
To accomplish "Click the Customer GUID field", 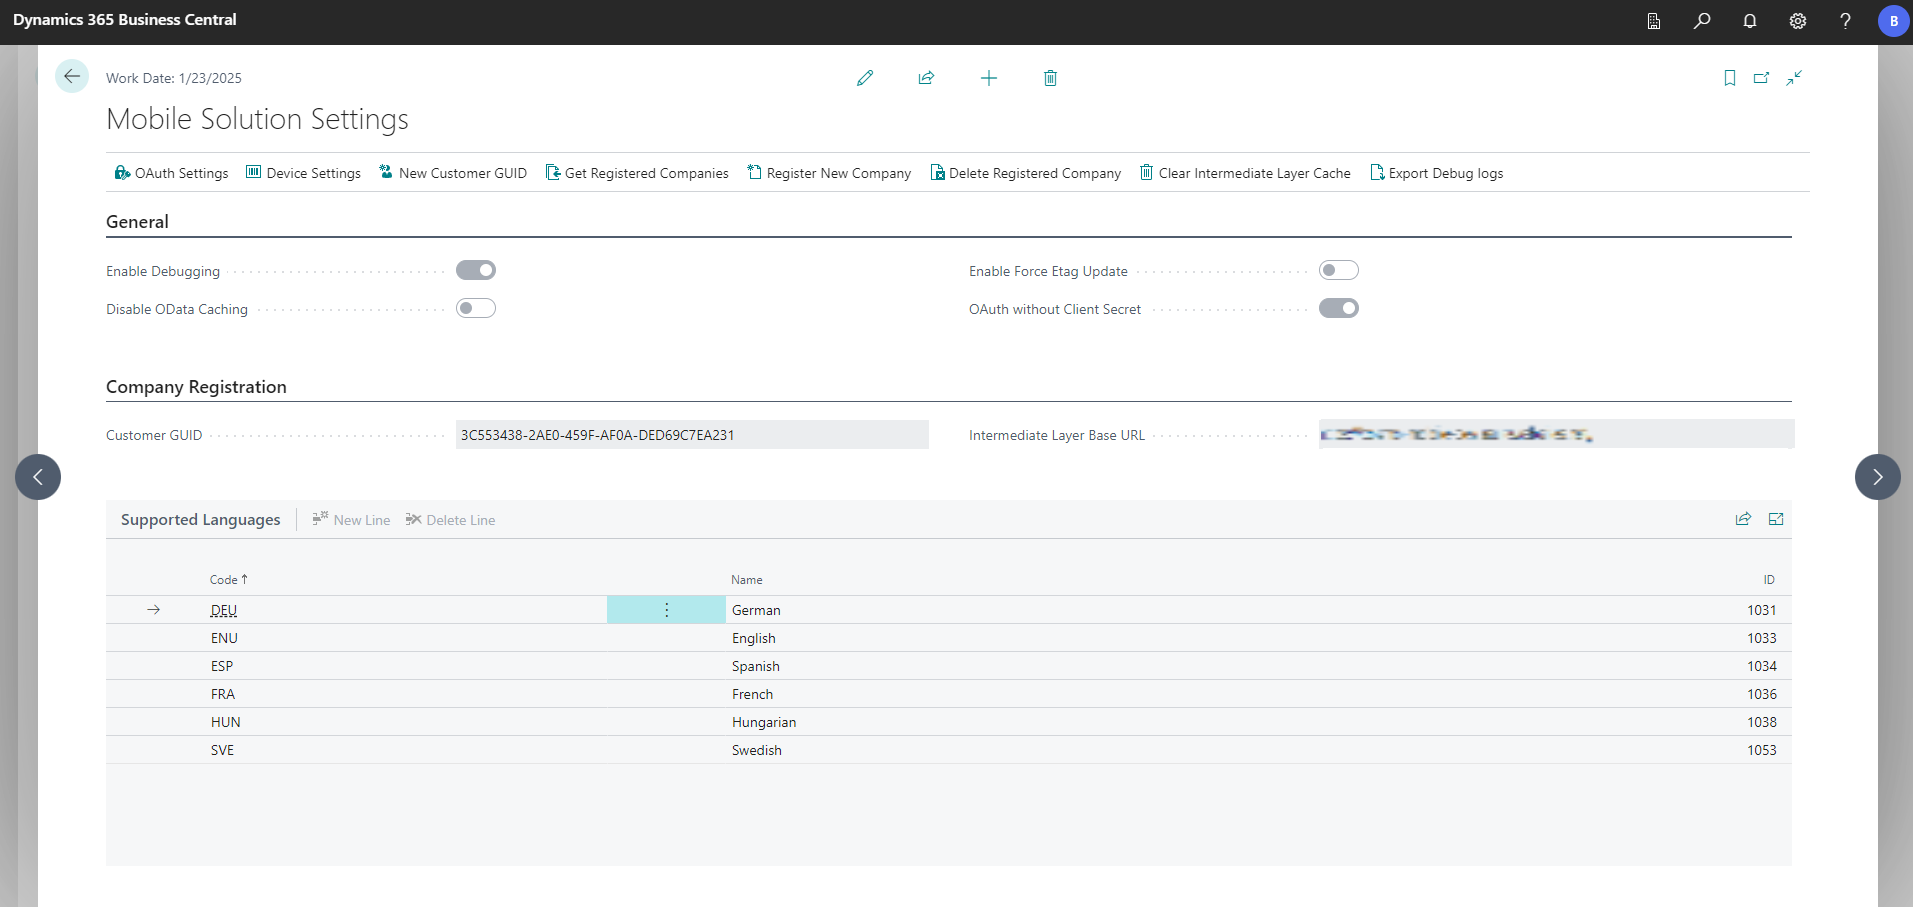I will [x=691, y=435].
